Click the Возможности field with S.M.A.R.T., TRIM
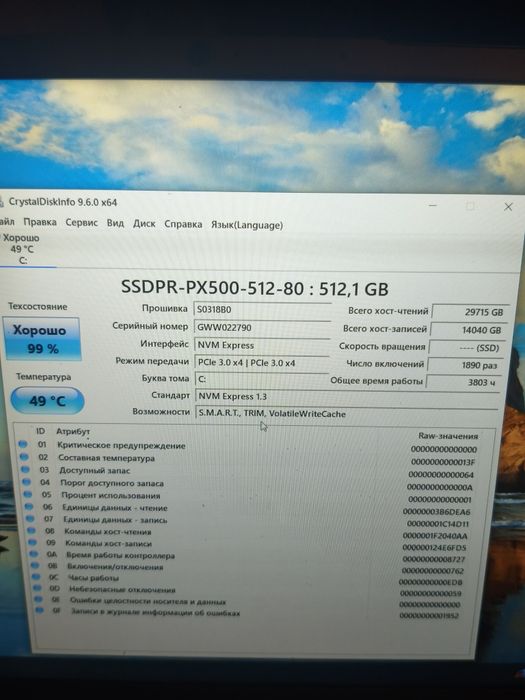Screen dimensions: 525x700 pos(347,413)
